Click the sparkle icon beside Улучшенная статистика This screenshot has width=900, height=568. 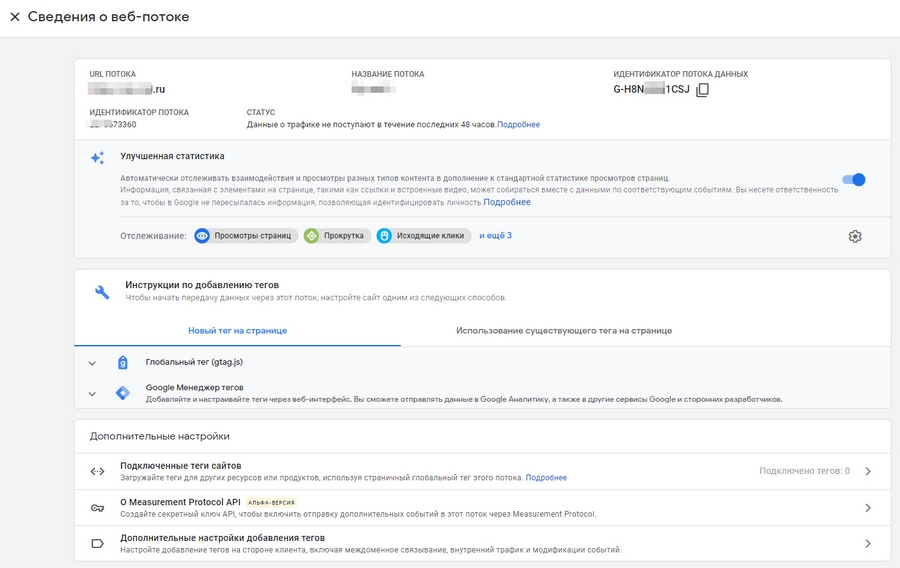[x=98, y=158]
